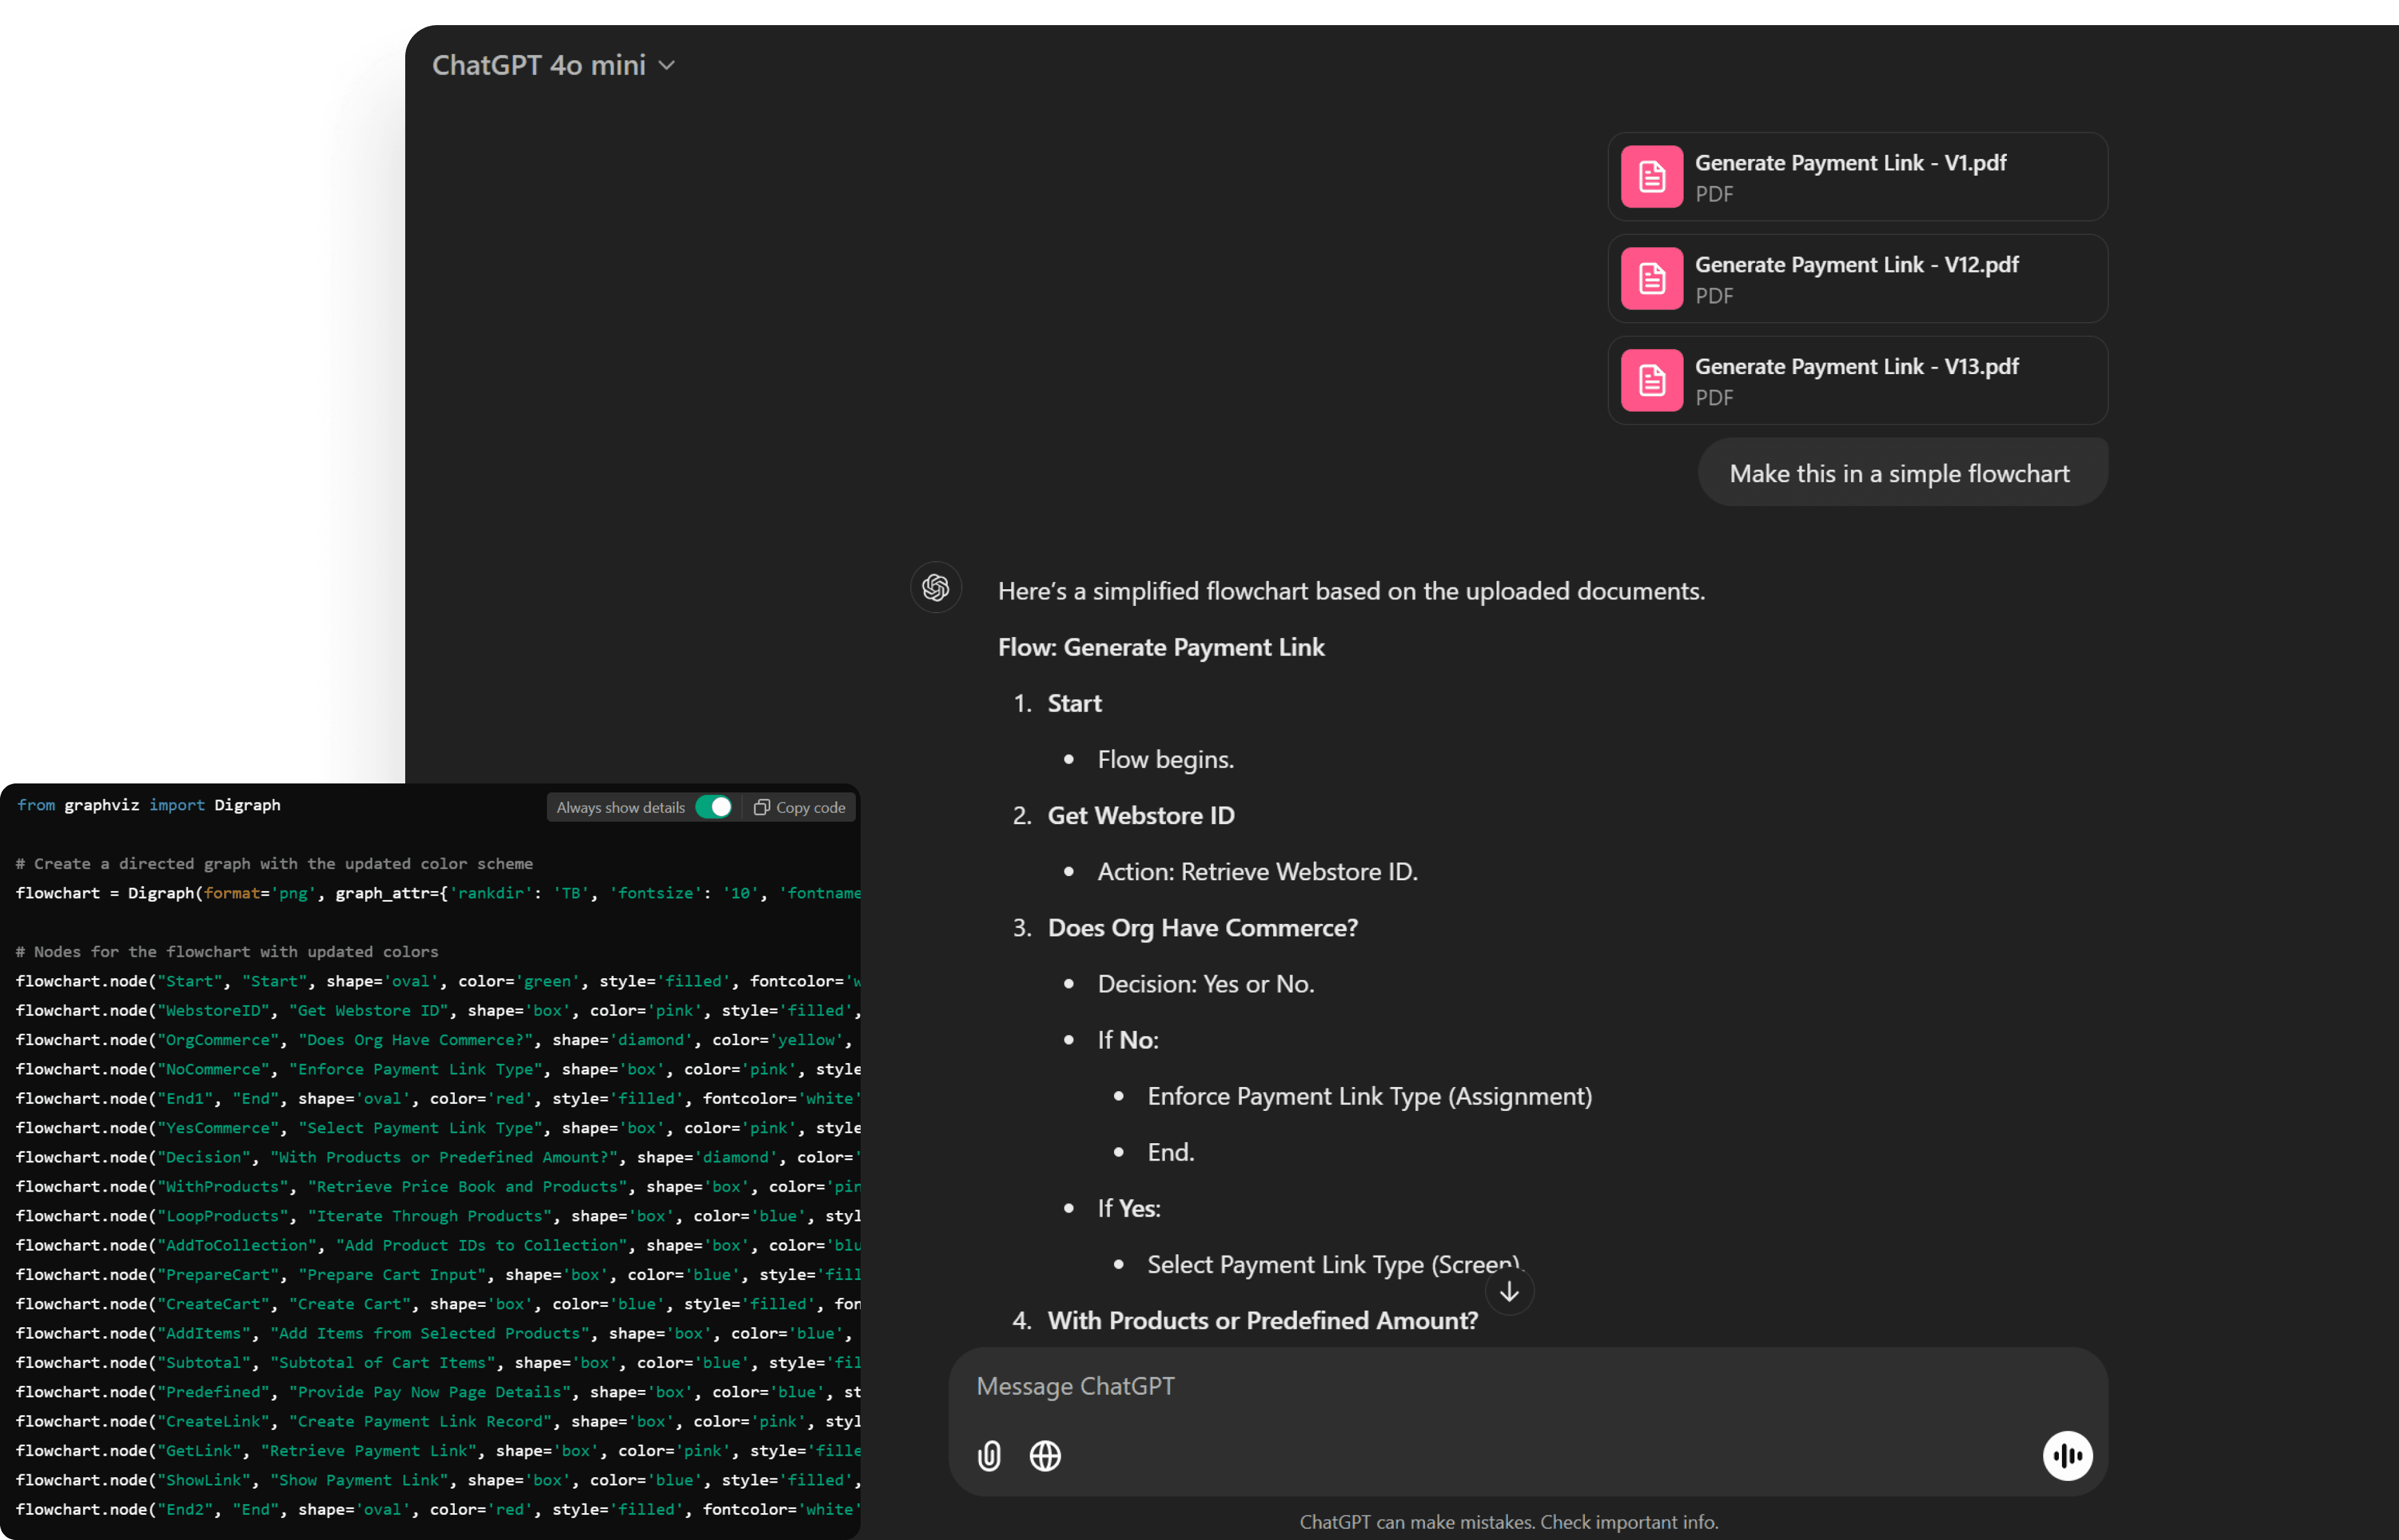The width and height of the screenshot is (2399, 1540).
Task: Click the V1.pdf pink document icon
Action: coord(1652,177)
